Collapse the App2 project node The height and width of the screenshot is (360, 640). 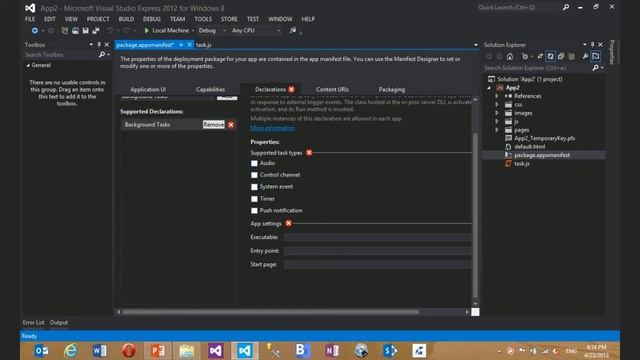pyautogui.click(x=489, y=88)
